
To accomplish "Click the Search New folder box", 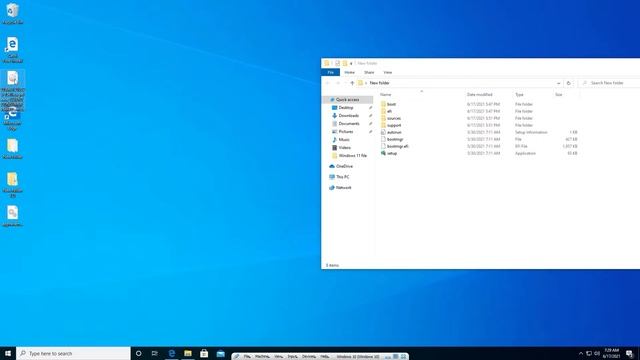I will (610, 83).
